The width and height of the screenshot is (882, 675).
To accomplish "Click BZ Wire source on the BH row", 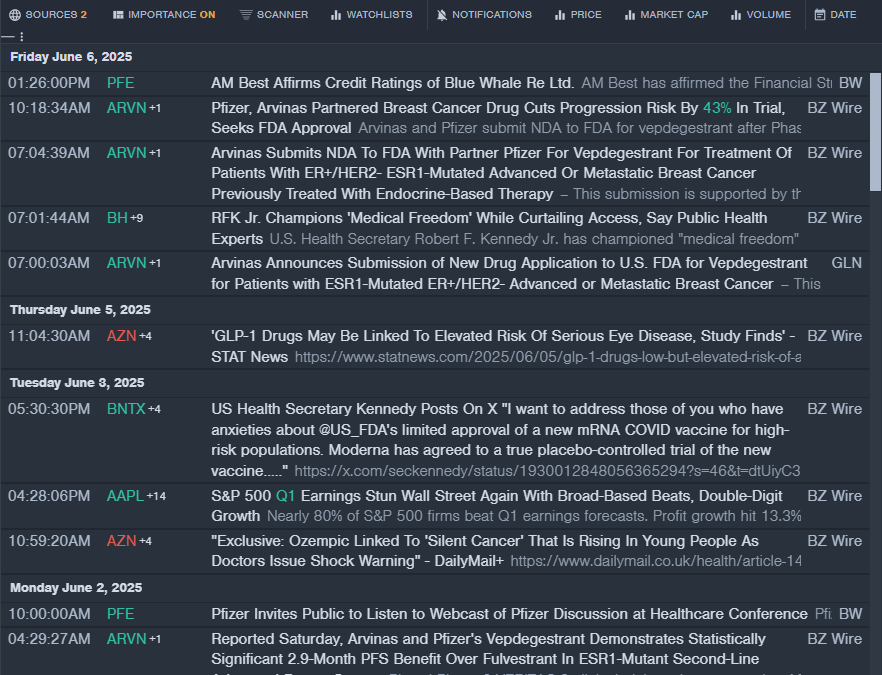I will pos(835,218).
